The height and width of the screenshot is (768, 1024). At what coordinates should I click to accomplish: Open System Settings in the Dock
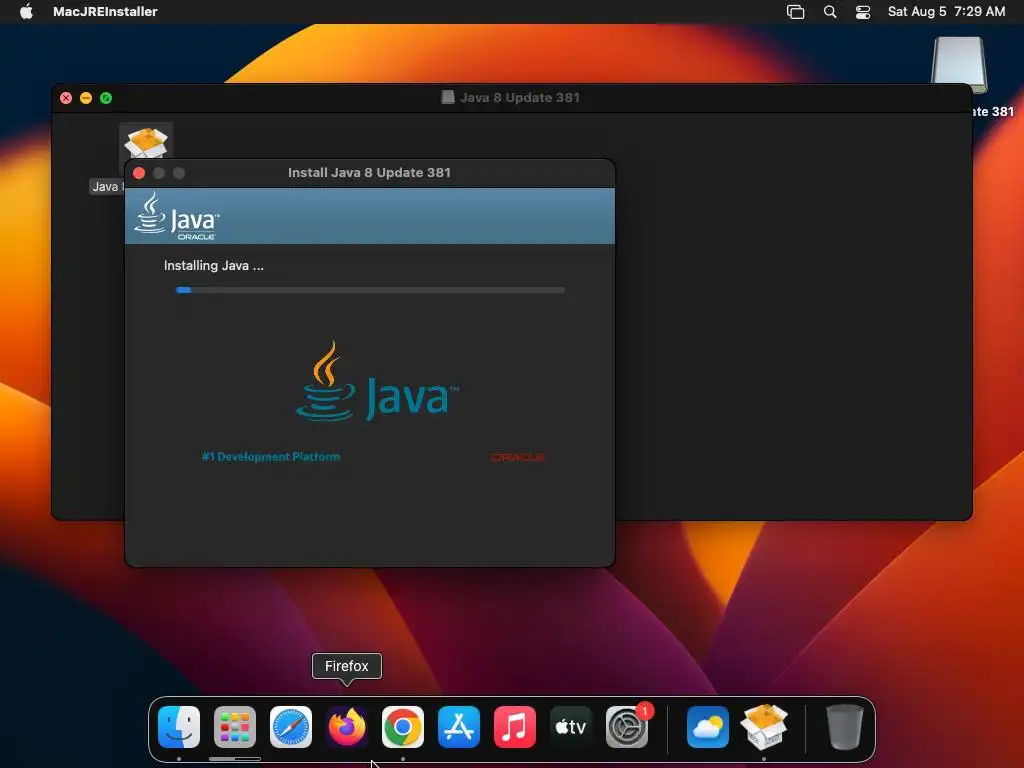point(627,727)
